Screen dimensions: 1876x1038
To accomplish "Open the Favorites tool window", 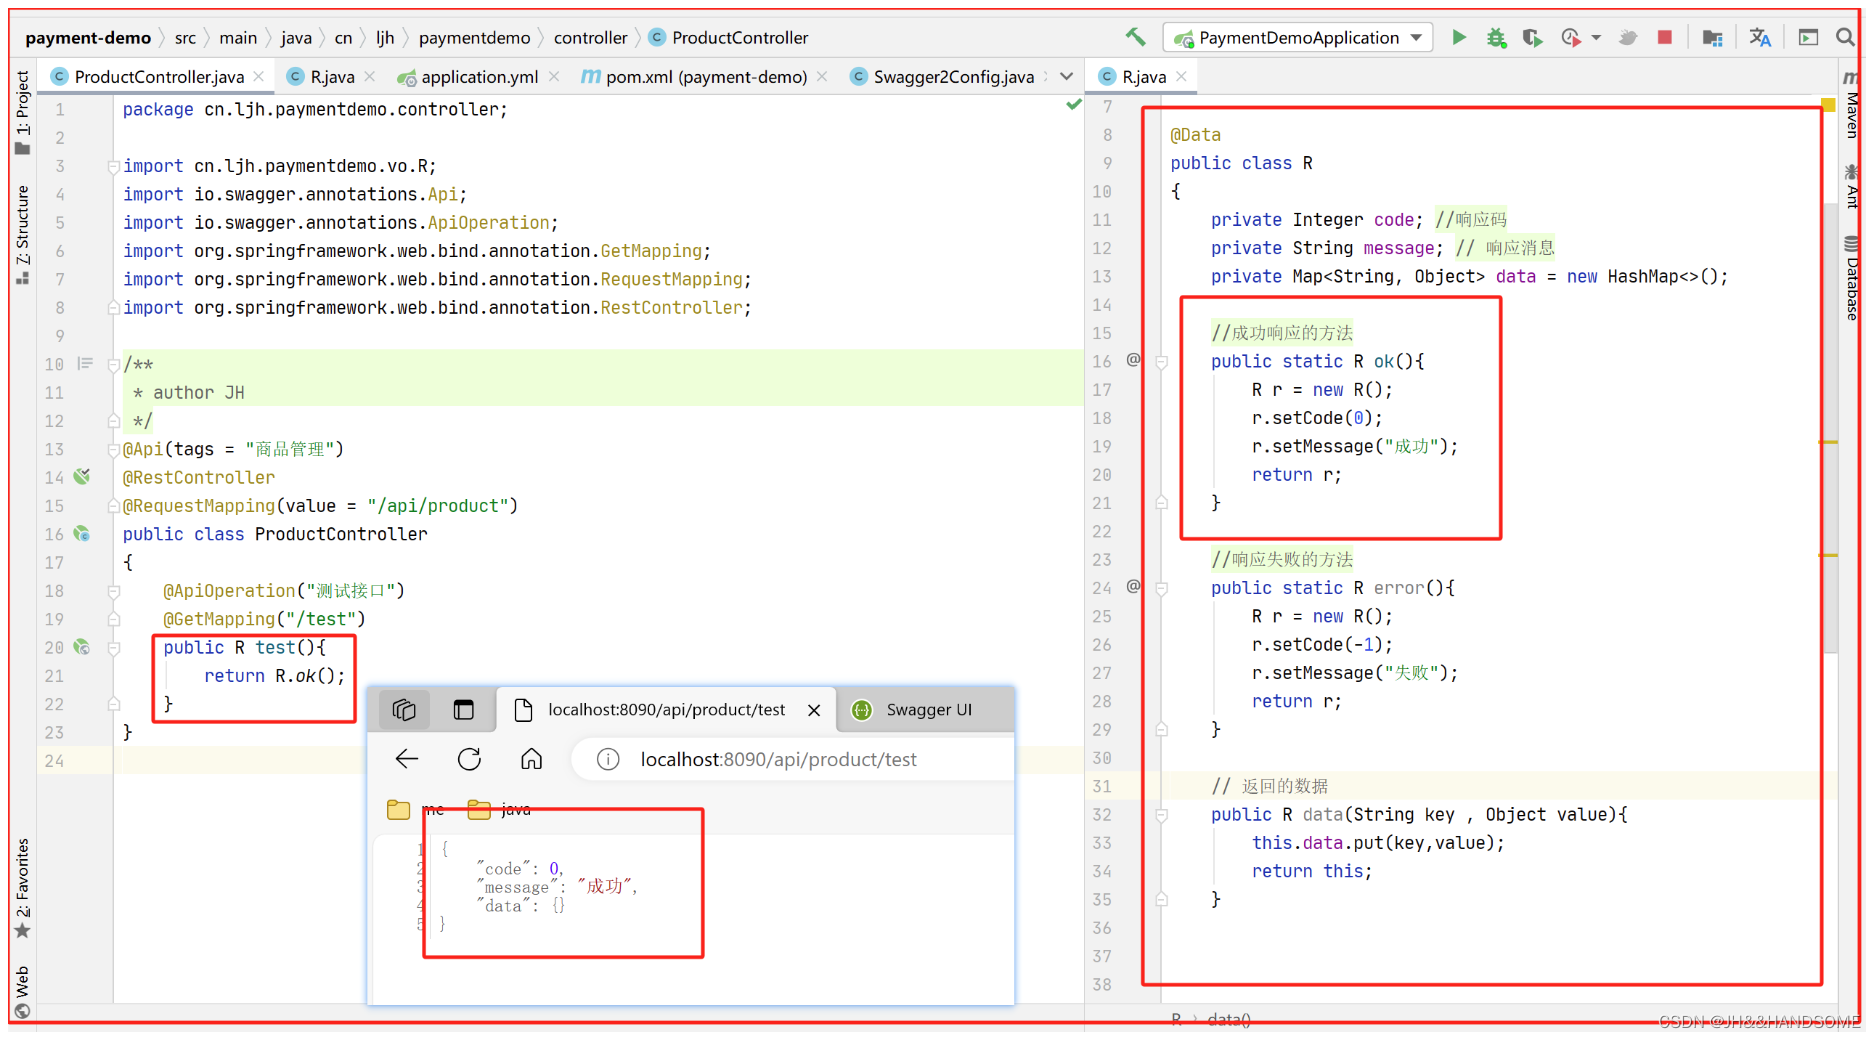I will pyautogui.click(x=22, y=888).
